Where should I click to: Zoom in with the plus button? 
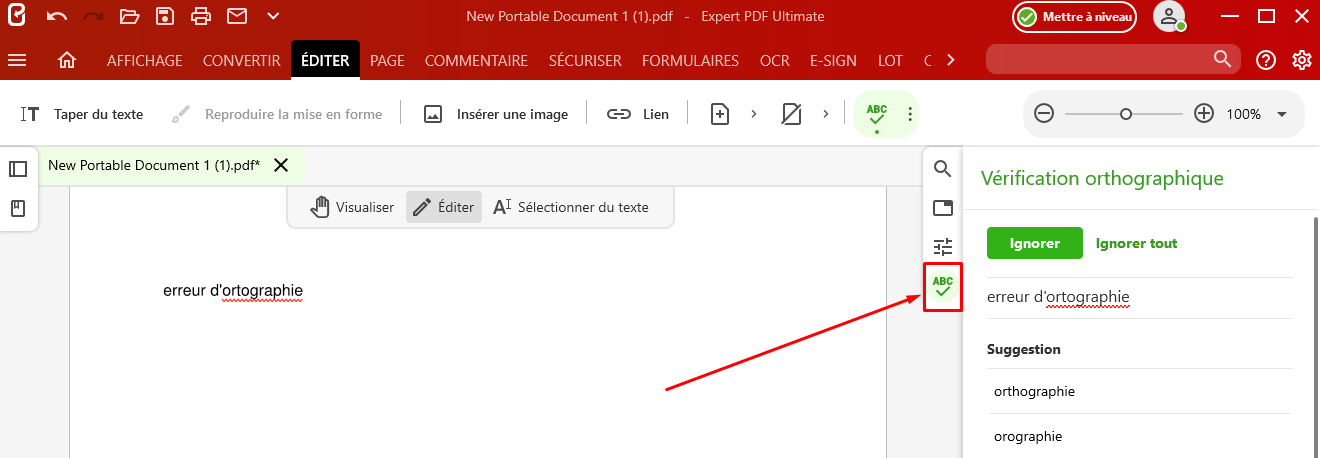pyautogui.click(x=1204, y=114)
